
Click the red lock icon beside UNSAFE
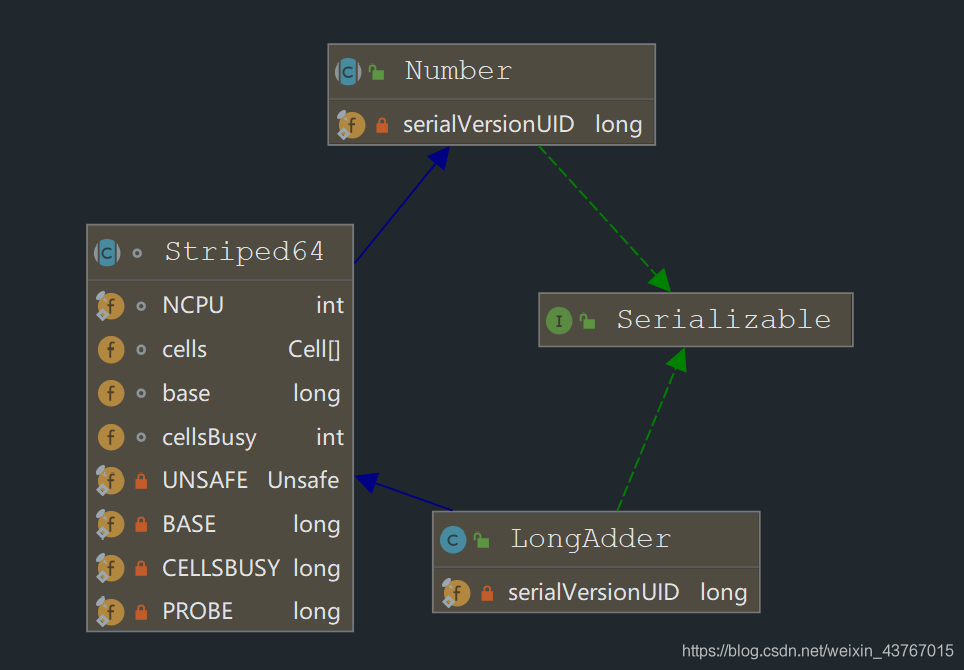[141, 481]
